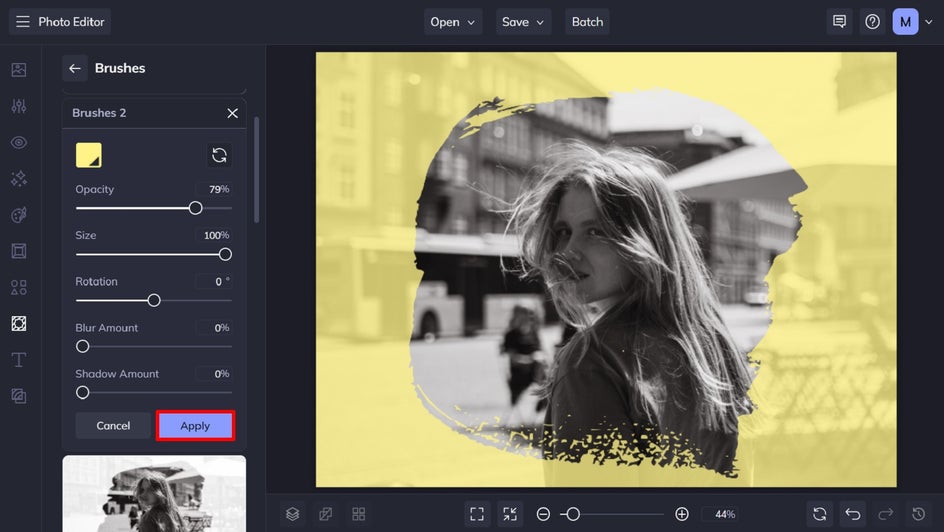Expand the account dropdown arrow
The image size is (944, 532).
point(928,22)
